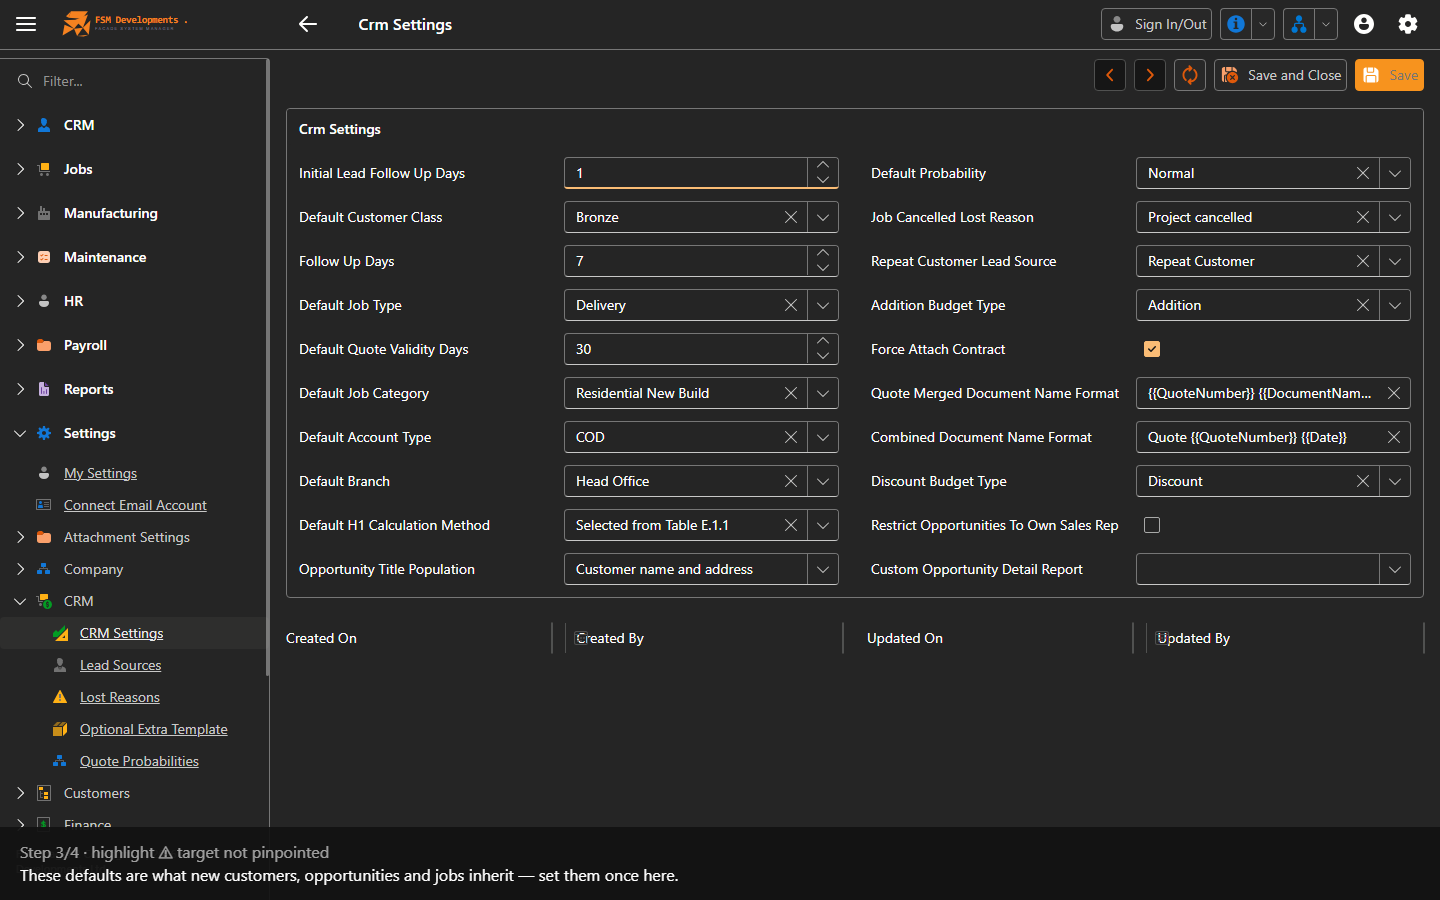Open Lost Reasons link
Viewport: 1440px width, 900px height.
(x=119, y=697)
